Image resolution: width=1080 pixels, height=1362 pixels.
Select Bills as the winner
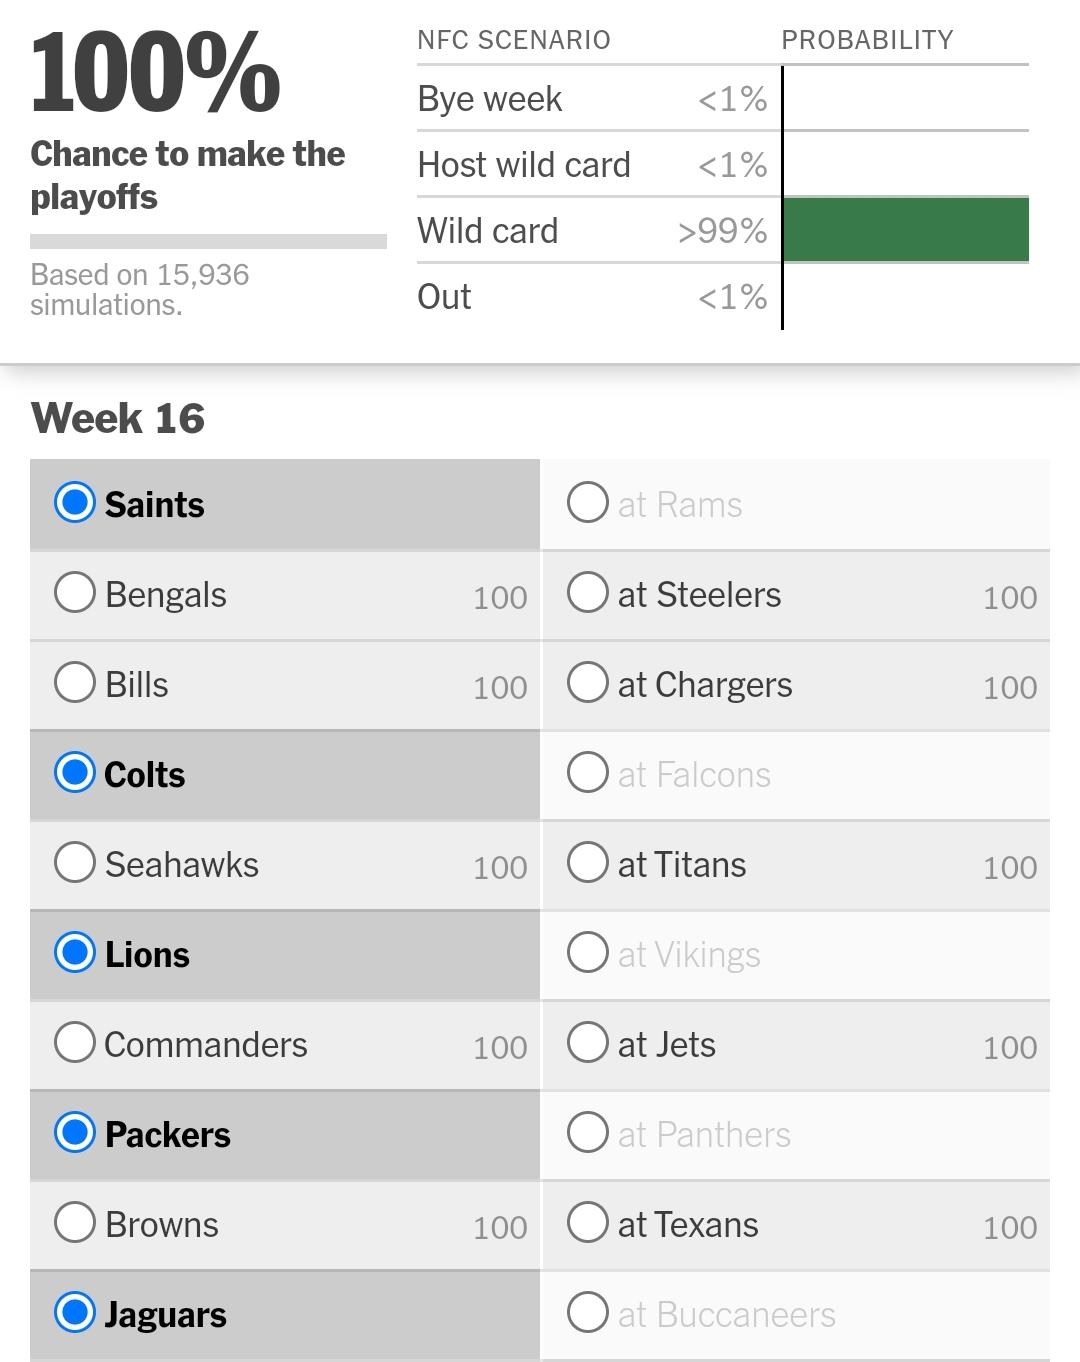click(75, 683)
